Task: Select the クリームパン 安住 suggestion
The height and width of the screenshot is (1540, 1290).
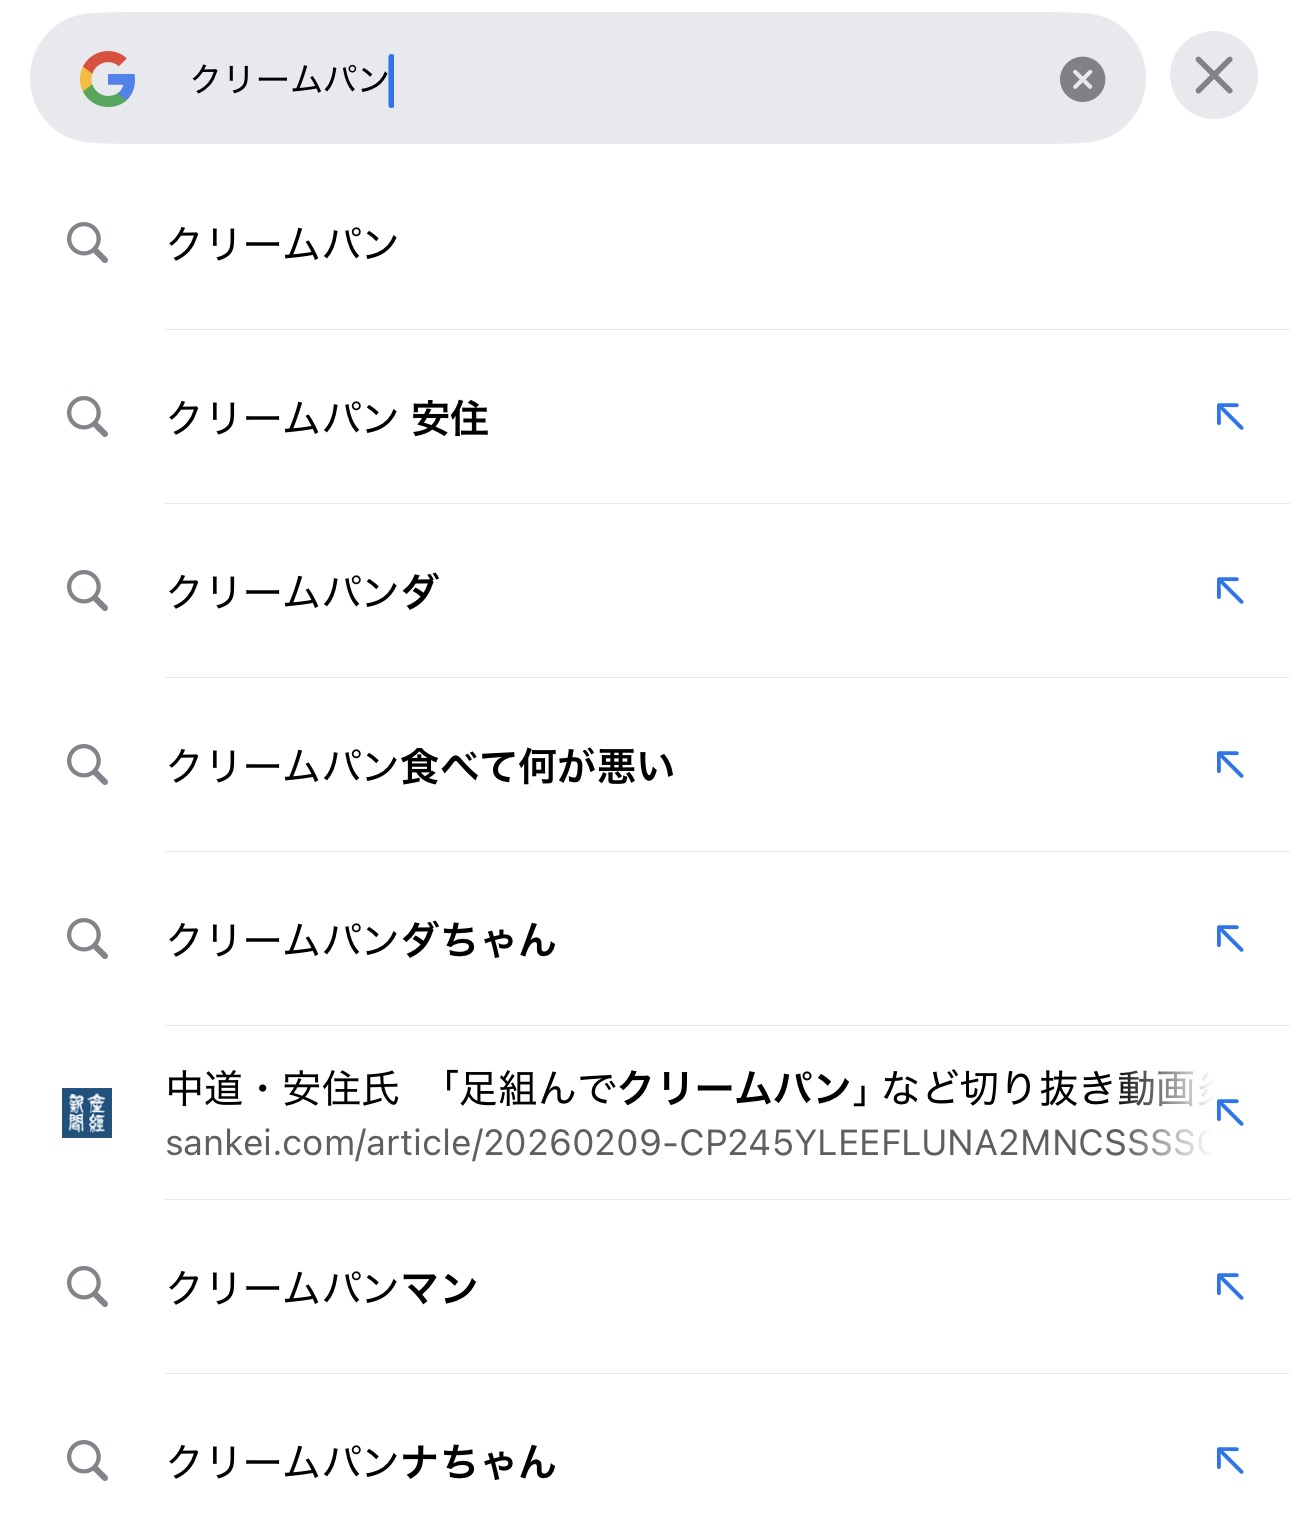Action: pyautogui.click(x=327, y=418)
